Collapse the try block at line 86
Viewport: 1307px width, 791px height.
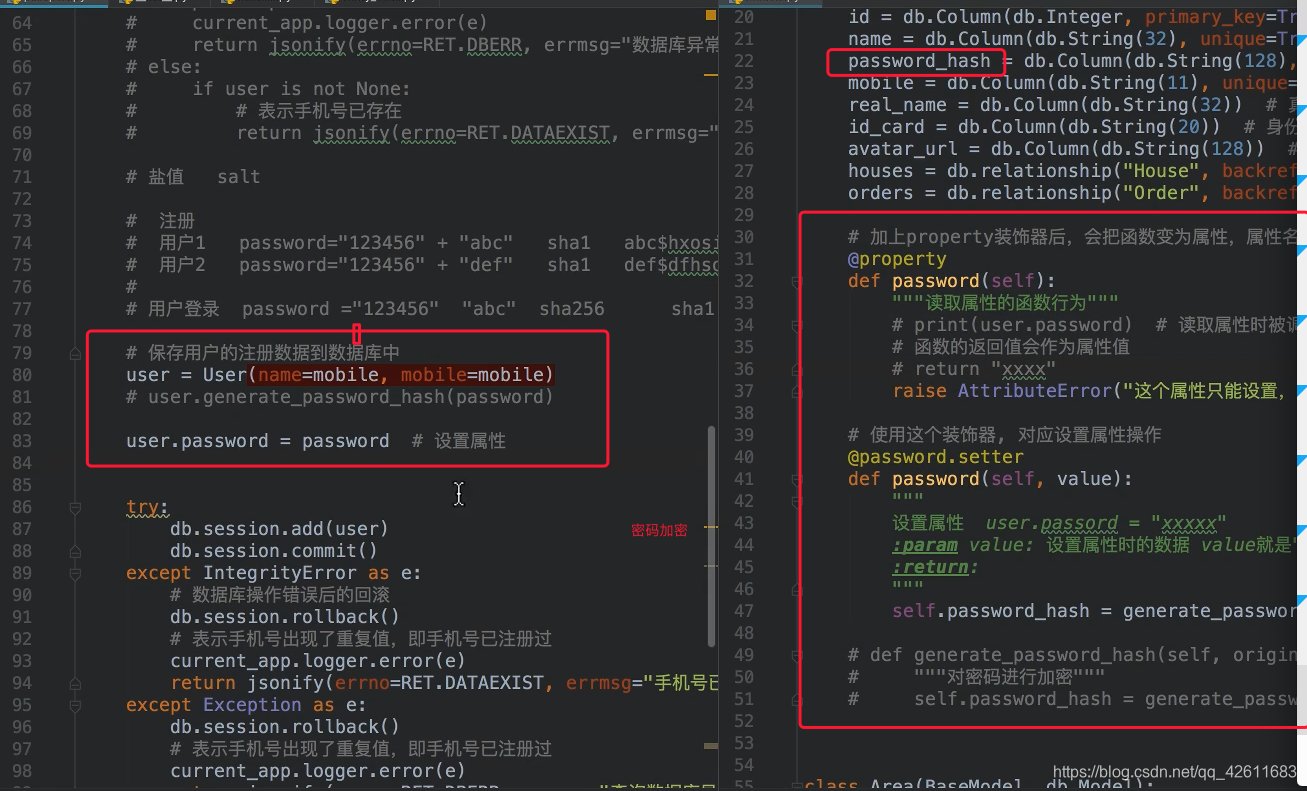point(74,507)
